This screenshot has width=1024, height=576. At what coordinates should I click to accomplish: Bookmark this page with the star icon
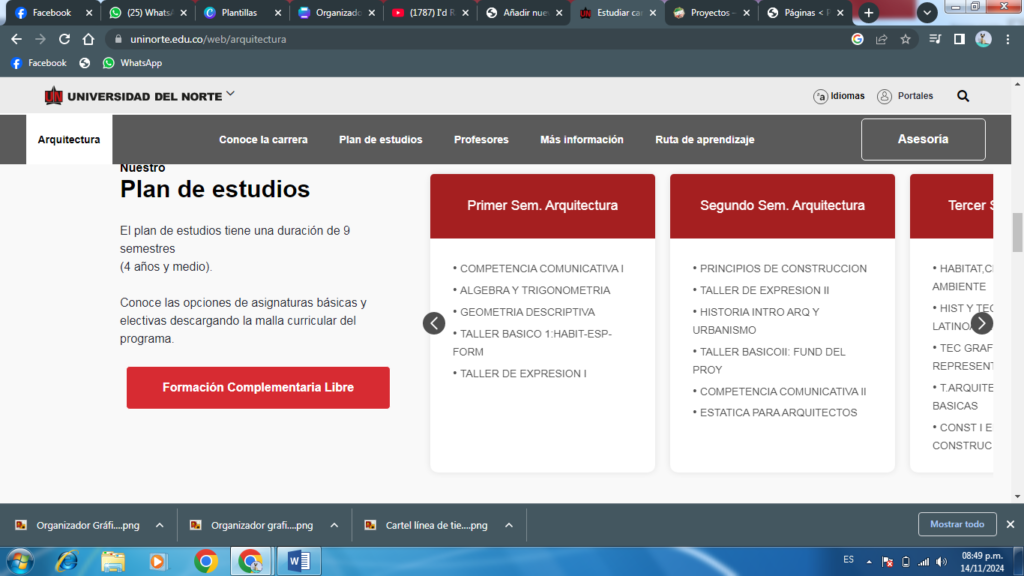906,39
